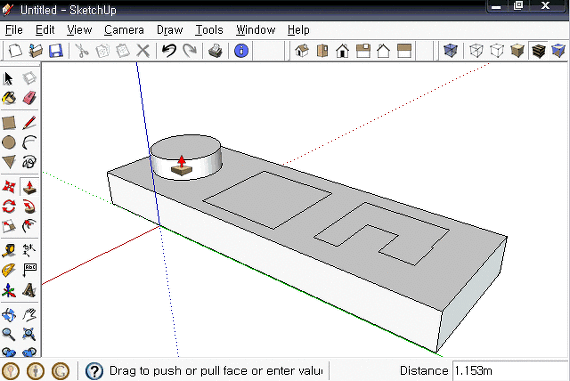This screenshot has height=381, width=570.
Task: Select the arrow Select tool
Action: click(x=9, y=79)
